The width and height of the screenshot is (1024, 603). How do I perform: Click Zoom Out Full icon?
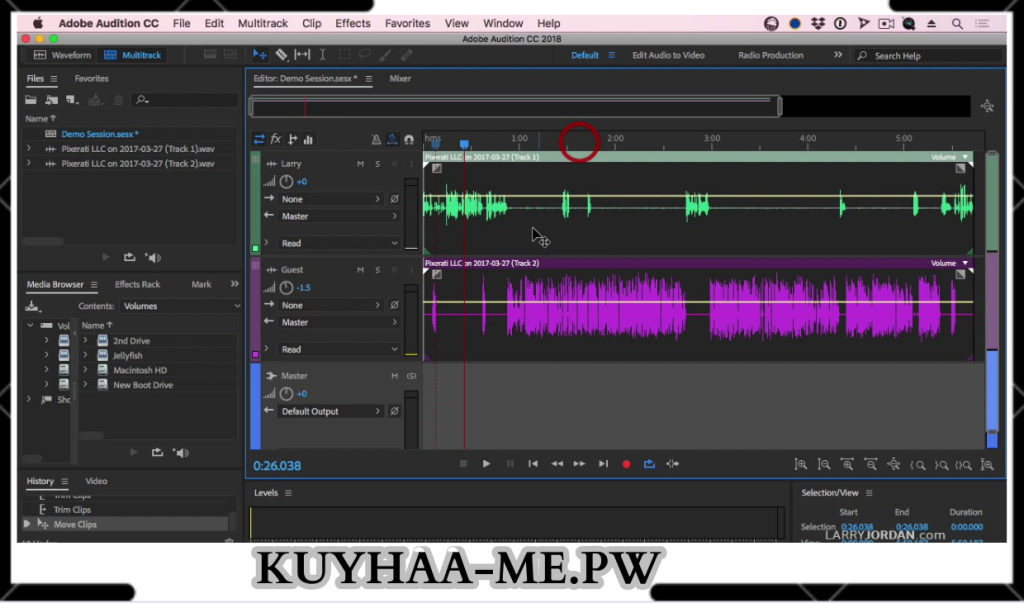click(x=894, y=464)
